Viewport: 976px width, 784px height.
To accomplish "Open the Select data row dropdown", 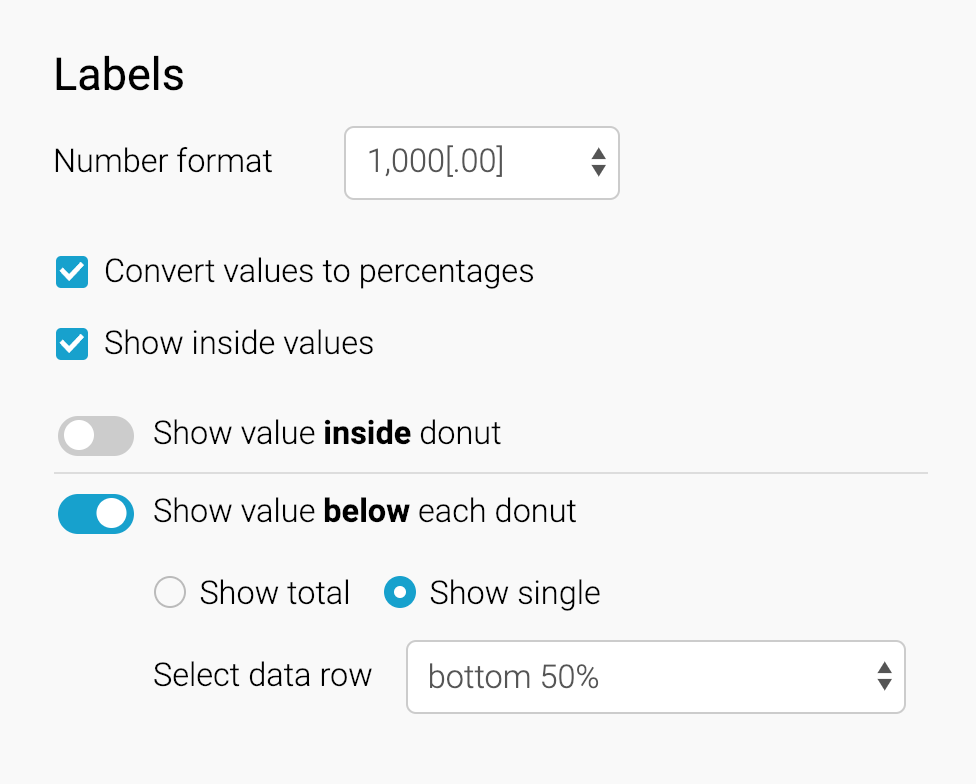I will point(640,677).
